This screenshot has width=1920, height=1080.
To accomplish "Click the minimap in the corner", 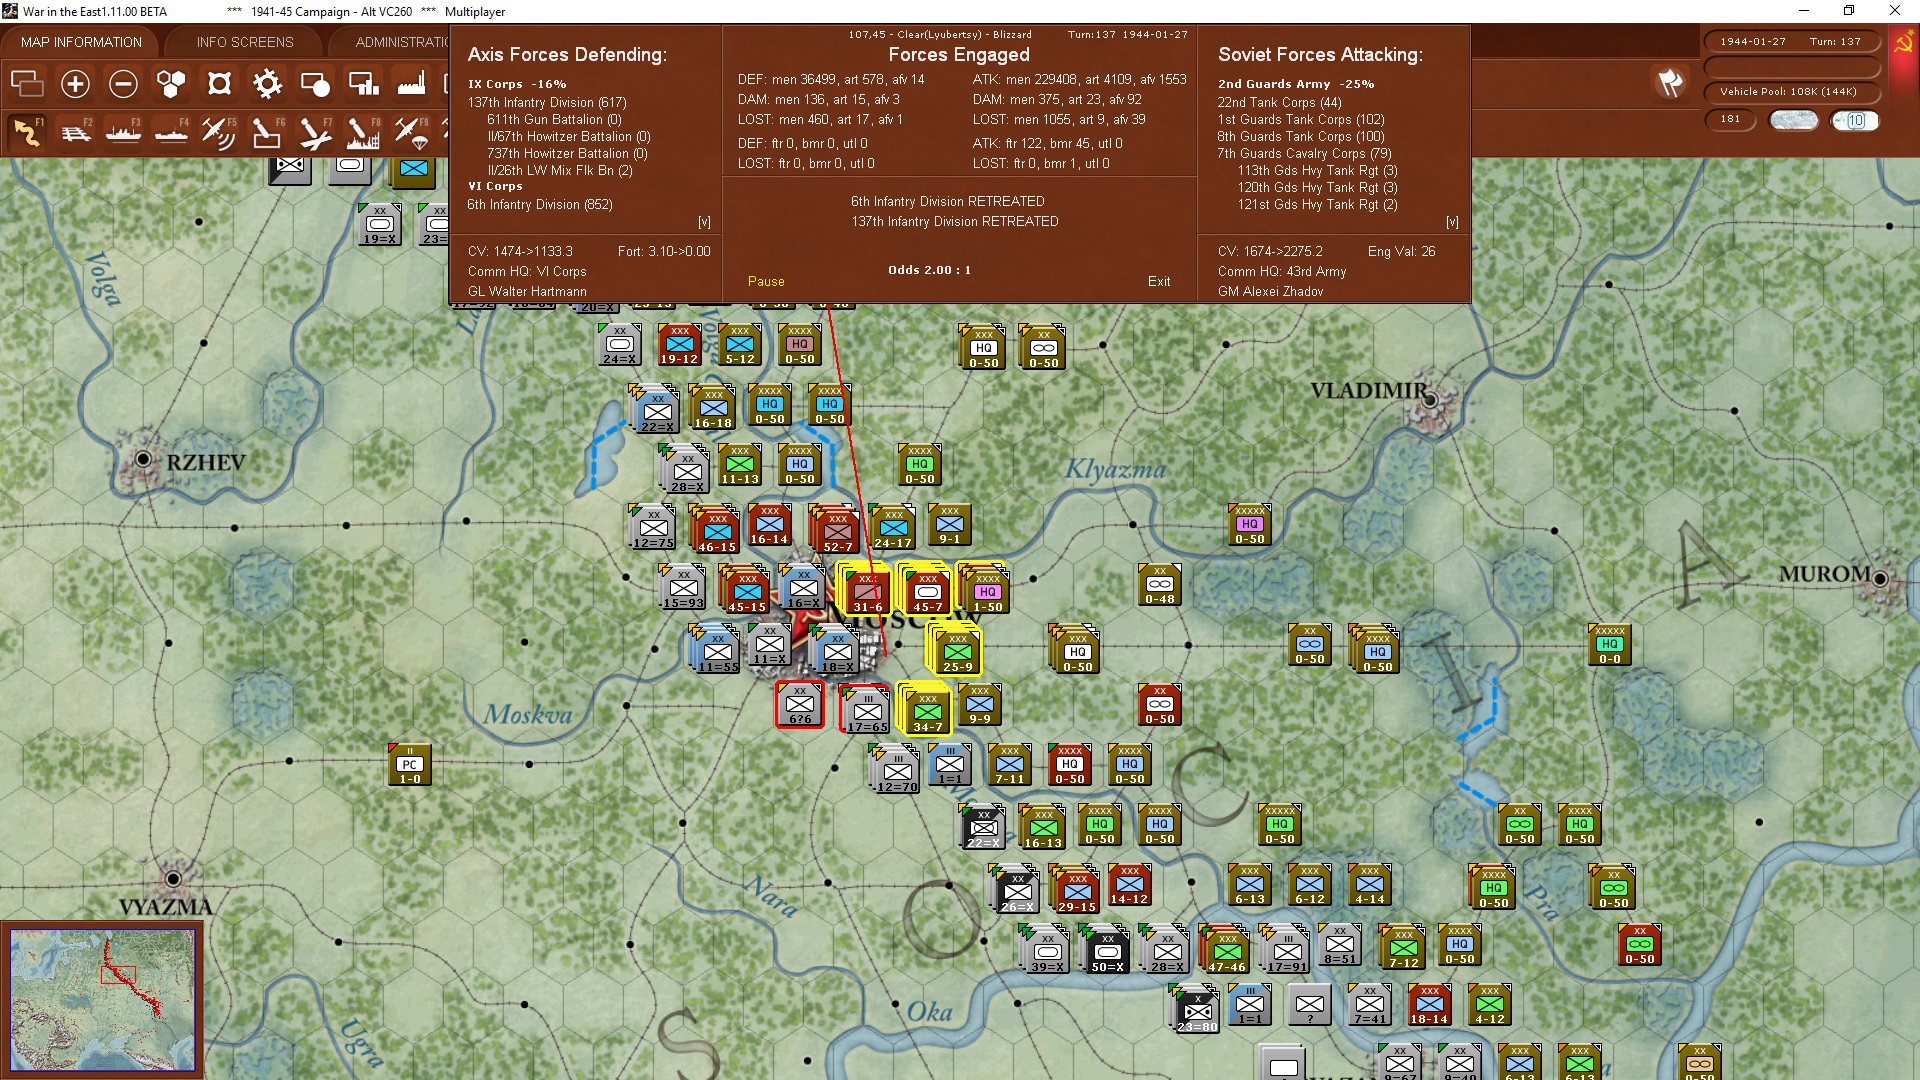I will (102, 1000).
